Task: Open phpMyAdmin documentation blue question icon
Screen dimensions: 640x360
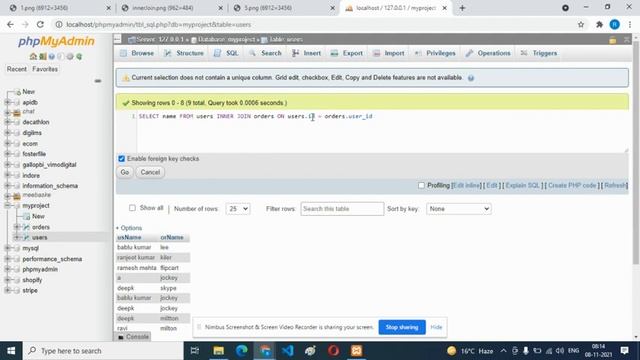Action: click(x=52, y=56)
